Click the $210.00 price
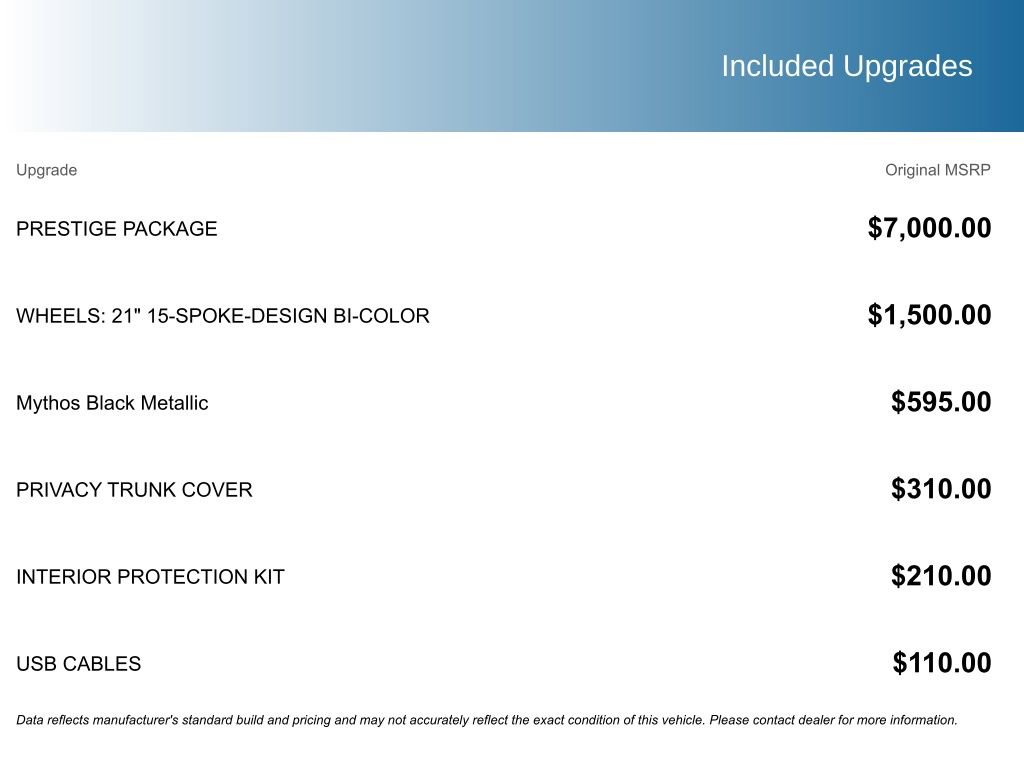This screenshot has width=1024, height=768. click(941, 577)
